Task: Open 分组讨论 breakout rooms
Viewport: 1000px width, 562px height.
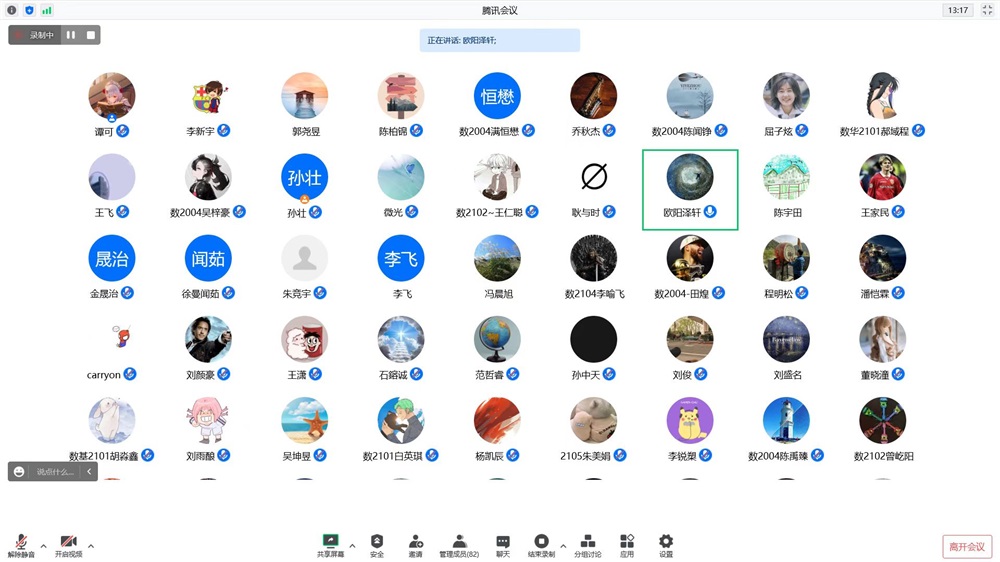Action: point(588,543)
